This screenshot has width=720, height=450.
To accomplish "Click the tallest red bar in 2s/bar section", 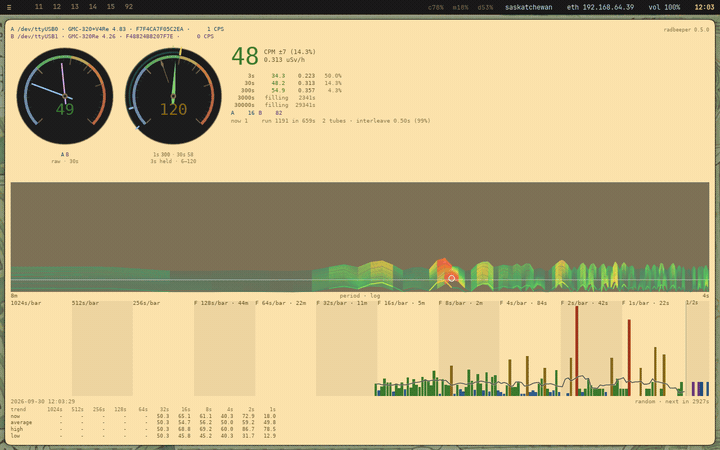I will (577, 351).
